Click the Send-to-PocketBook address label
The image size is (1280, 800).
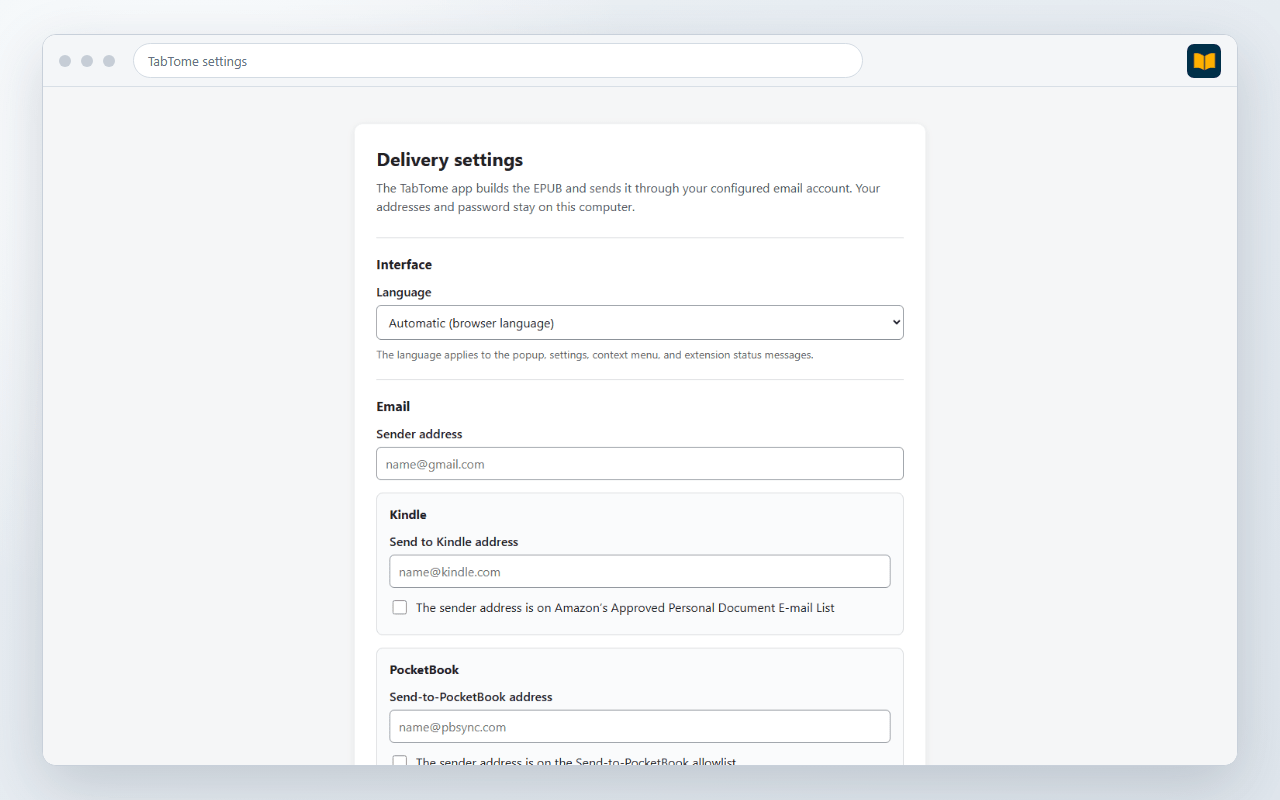[471, 697]
